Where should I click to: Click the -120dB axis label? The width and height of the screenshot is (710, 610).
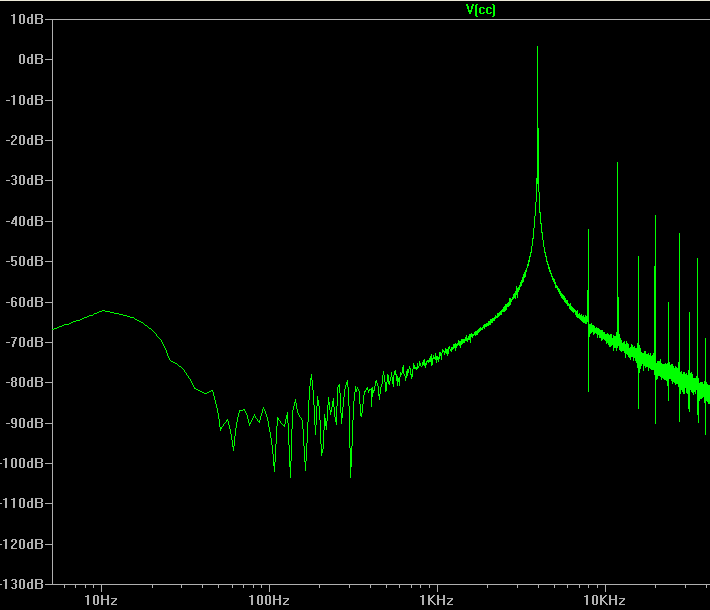pyautogui.click(x=22, y=544)
